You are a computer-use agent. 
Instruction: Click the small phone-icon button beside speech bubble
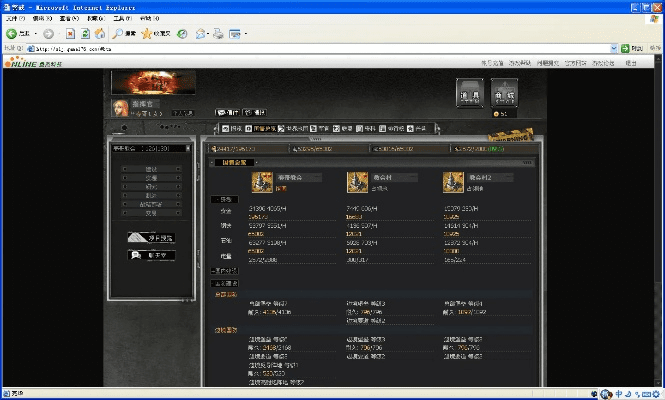tap(254, 112)
